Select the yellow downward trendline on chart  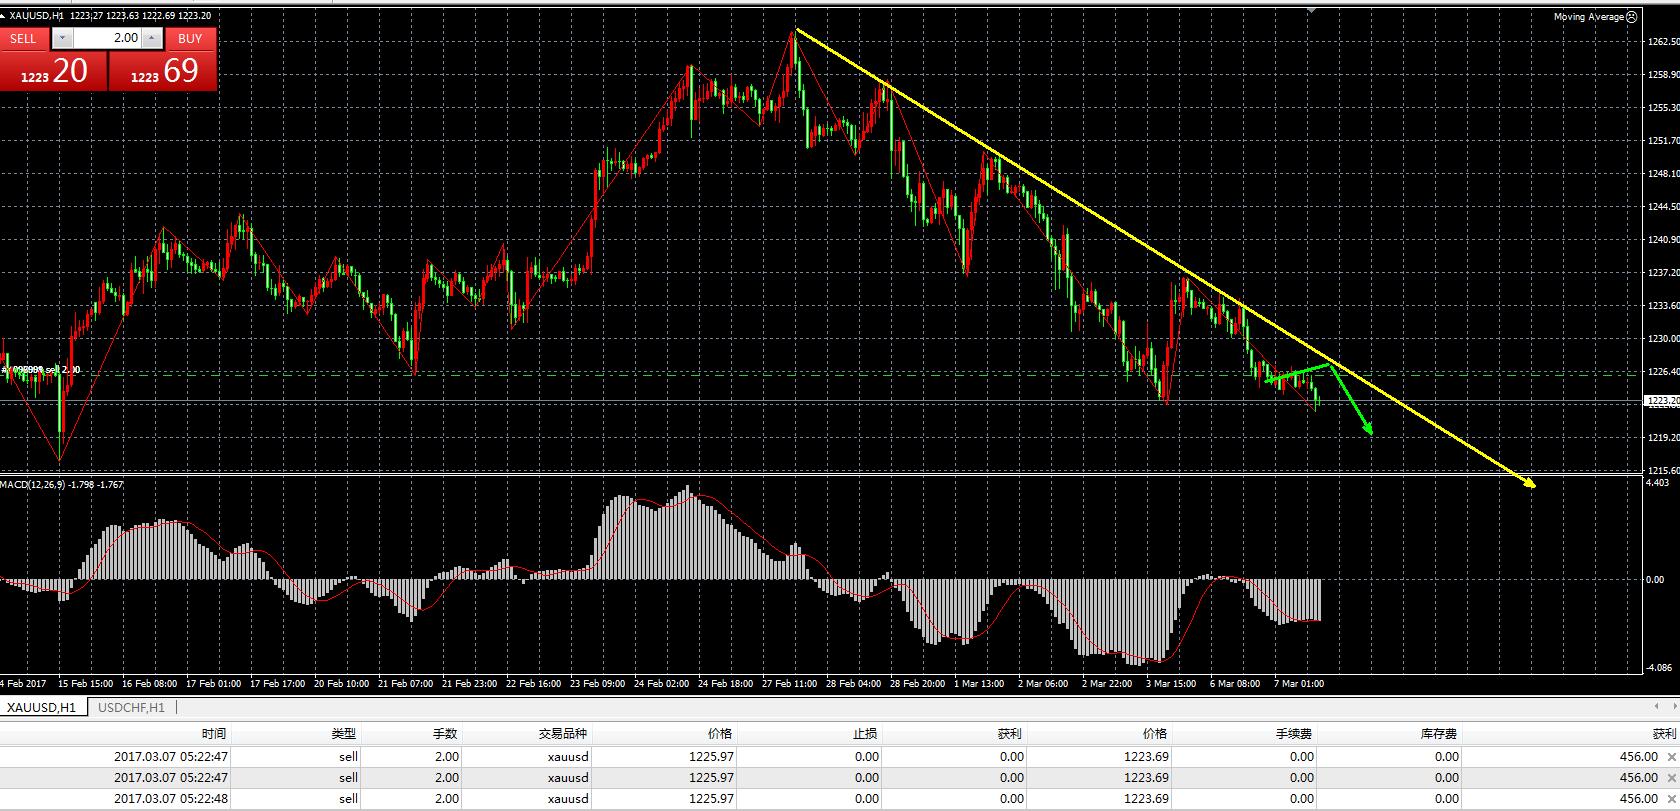point(1100,220)
